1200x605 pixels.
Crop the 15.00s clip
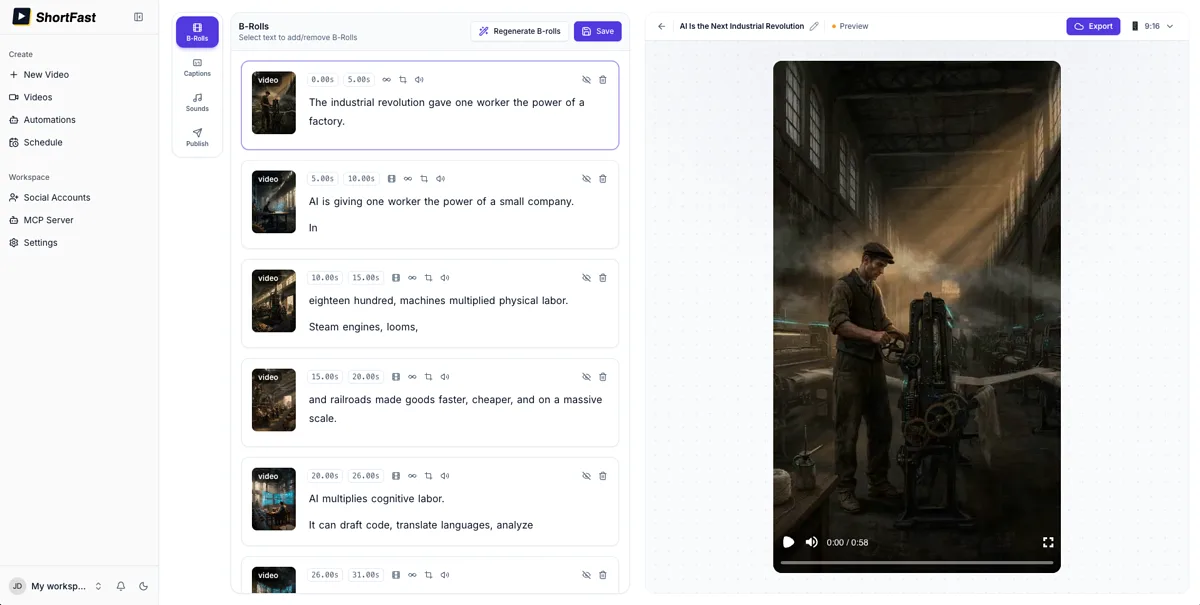point(428,377)
